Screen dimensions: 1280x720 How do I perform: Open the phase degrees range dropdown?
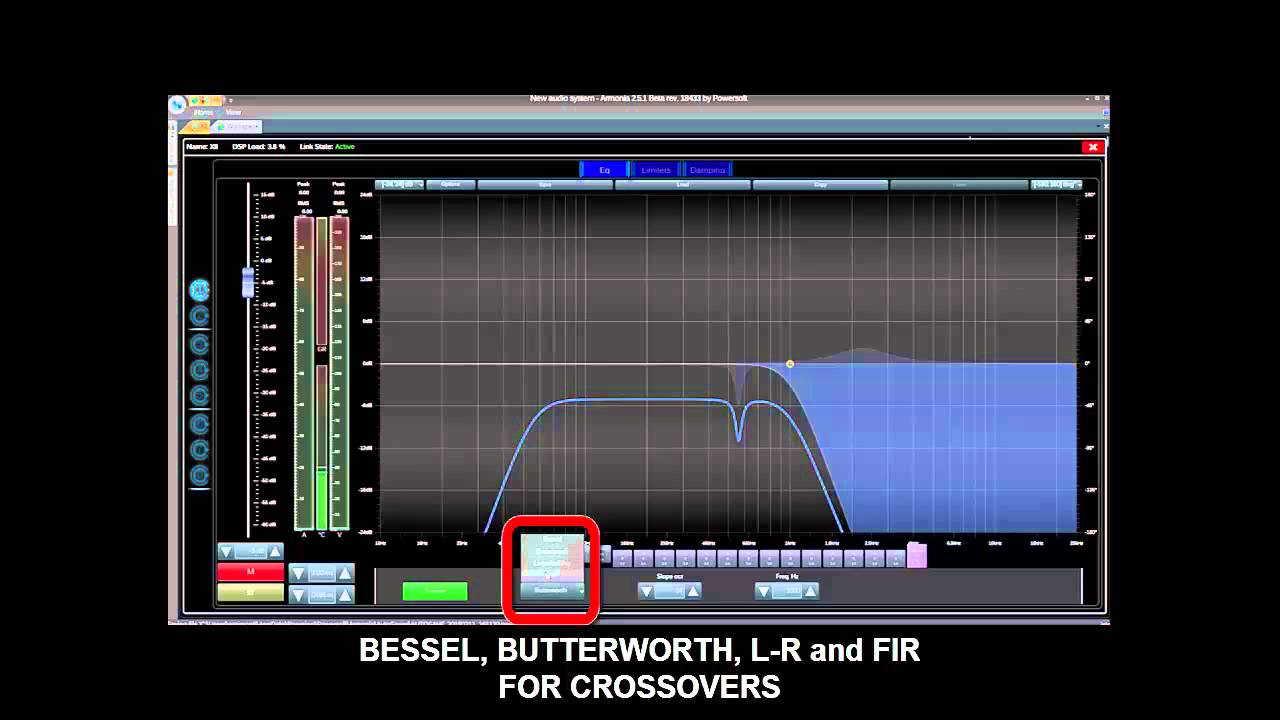point(1056,185)
